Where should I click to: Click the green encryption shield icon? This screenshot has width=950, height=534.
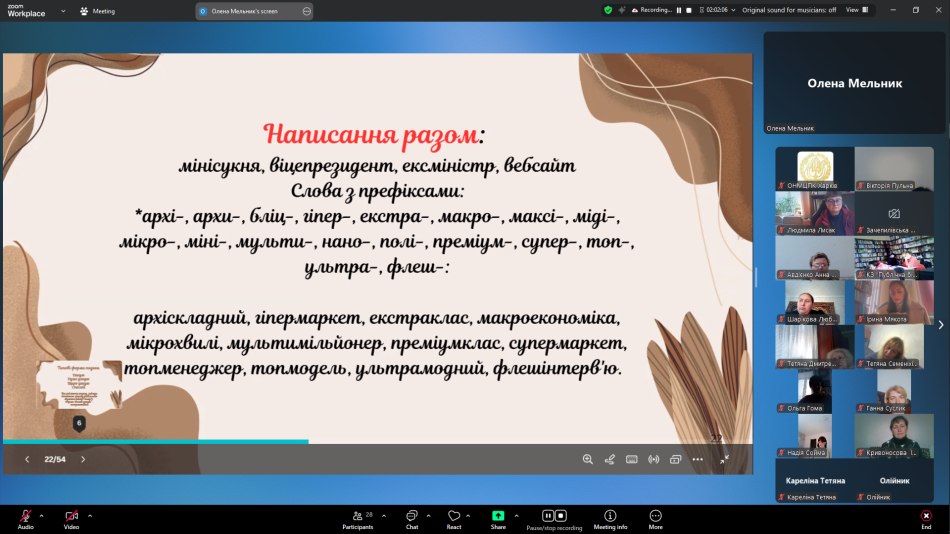(608, 10)
